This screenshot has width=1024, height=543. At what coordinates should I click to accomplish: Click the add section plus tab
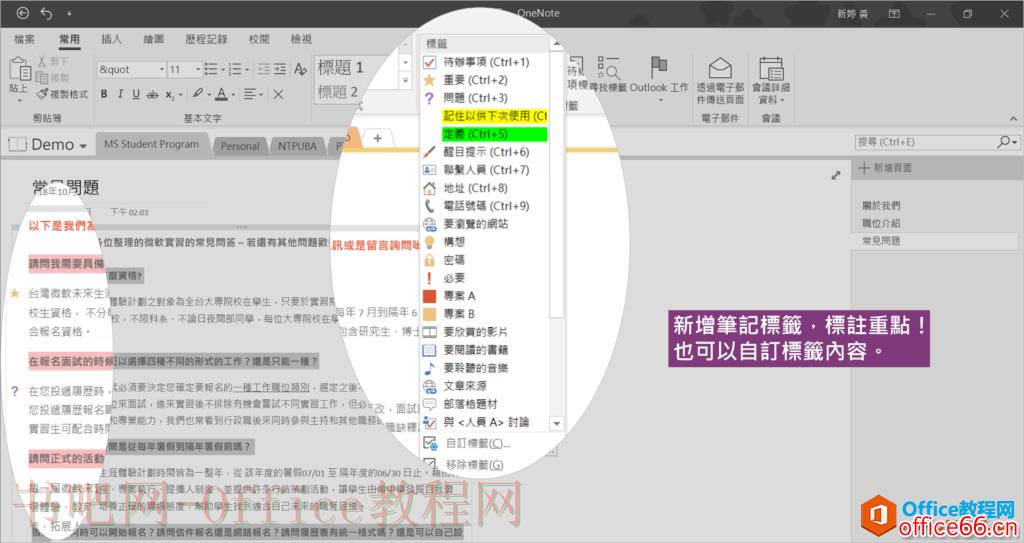pos(377,139)
